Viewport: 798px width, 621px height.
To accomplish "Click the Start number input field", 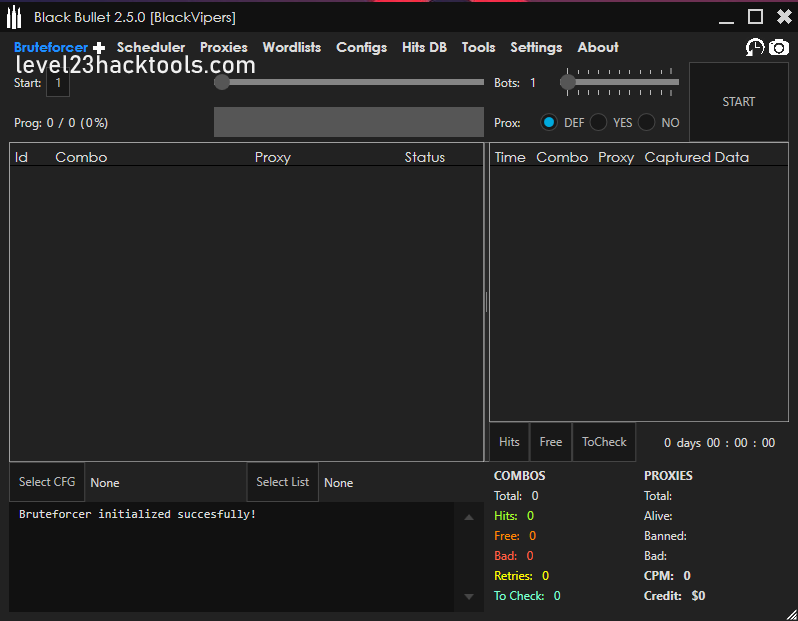I will point(58,82).
